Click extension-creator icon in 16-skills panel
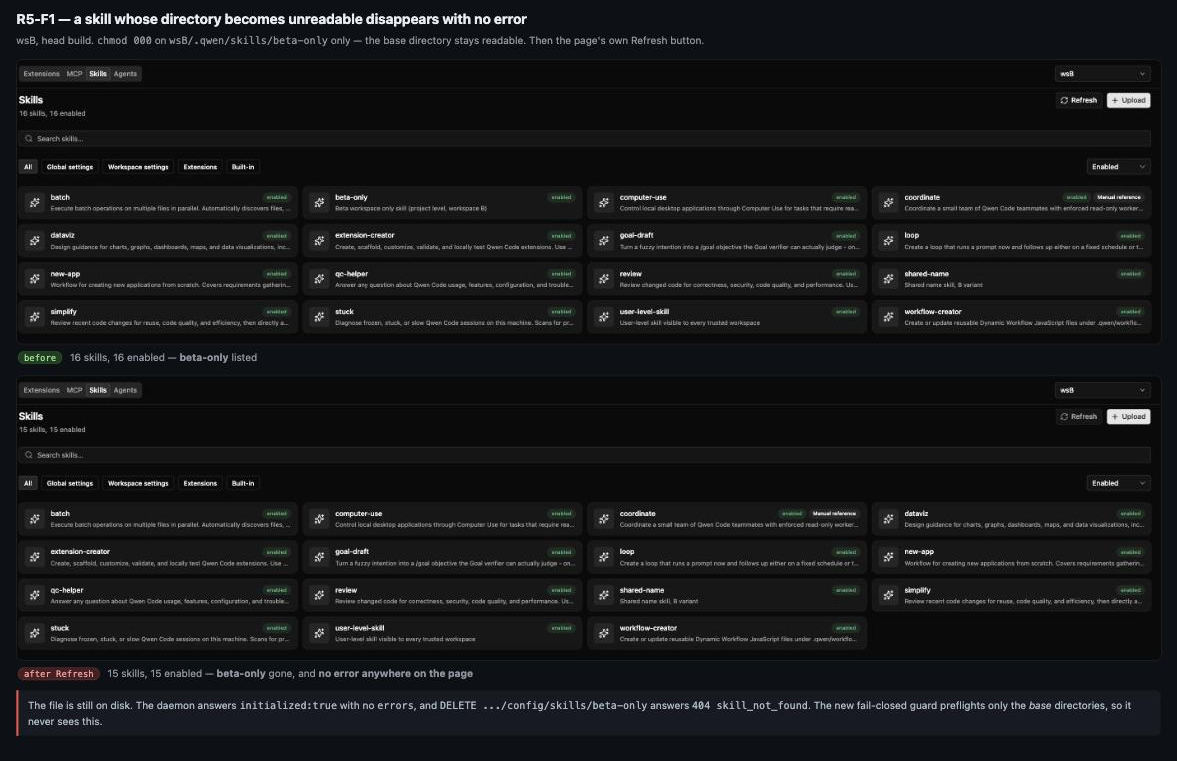 (319, 240)
